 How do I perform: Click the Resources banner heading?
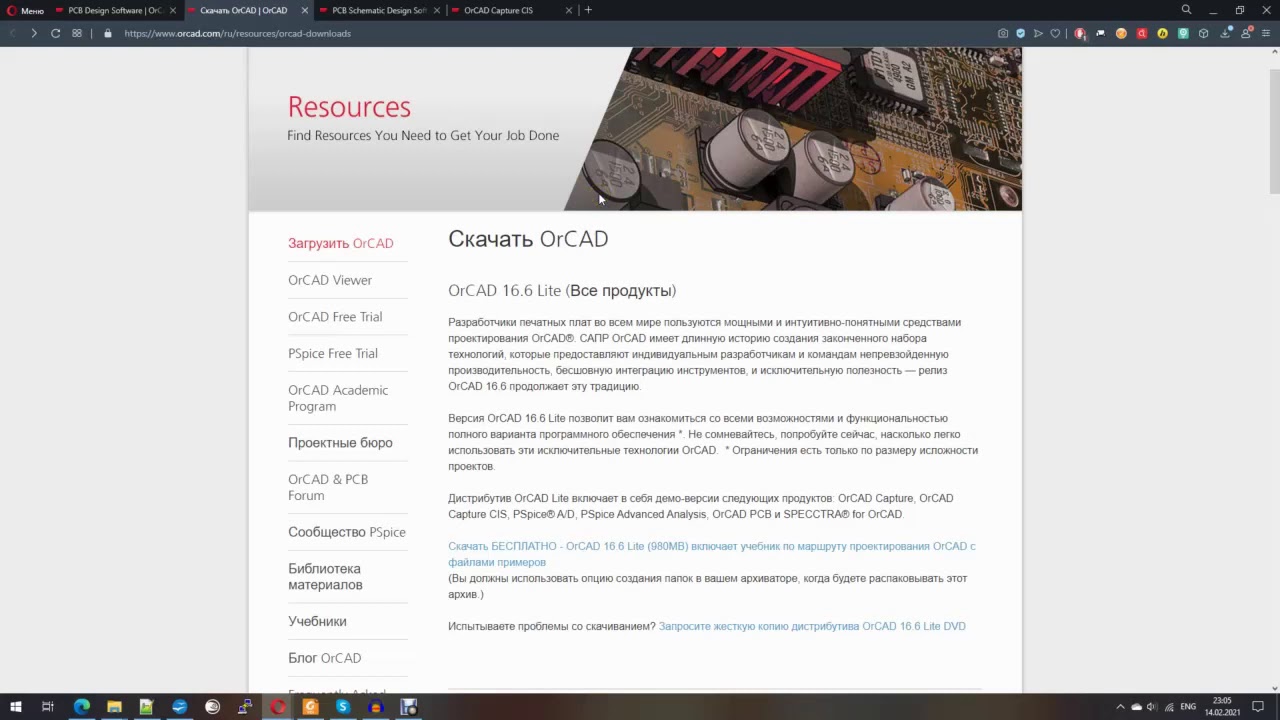[x=349, y=107]
